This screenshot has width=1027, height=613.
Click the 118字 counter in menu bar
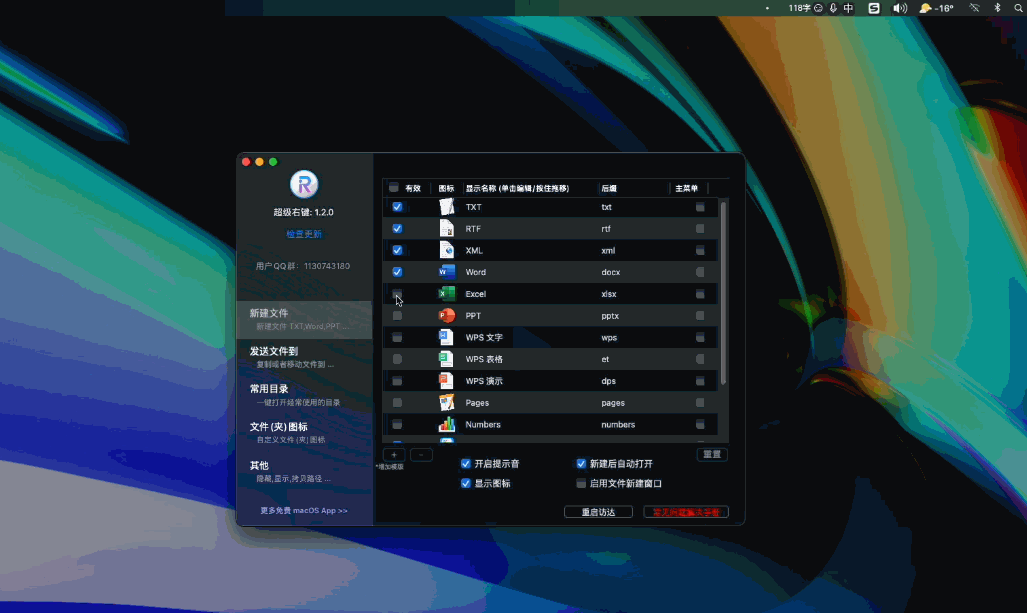pos(799,8)
